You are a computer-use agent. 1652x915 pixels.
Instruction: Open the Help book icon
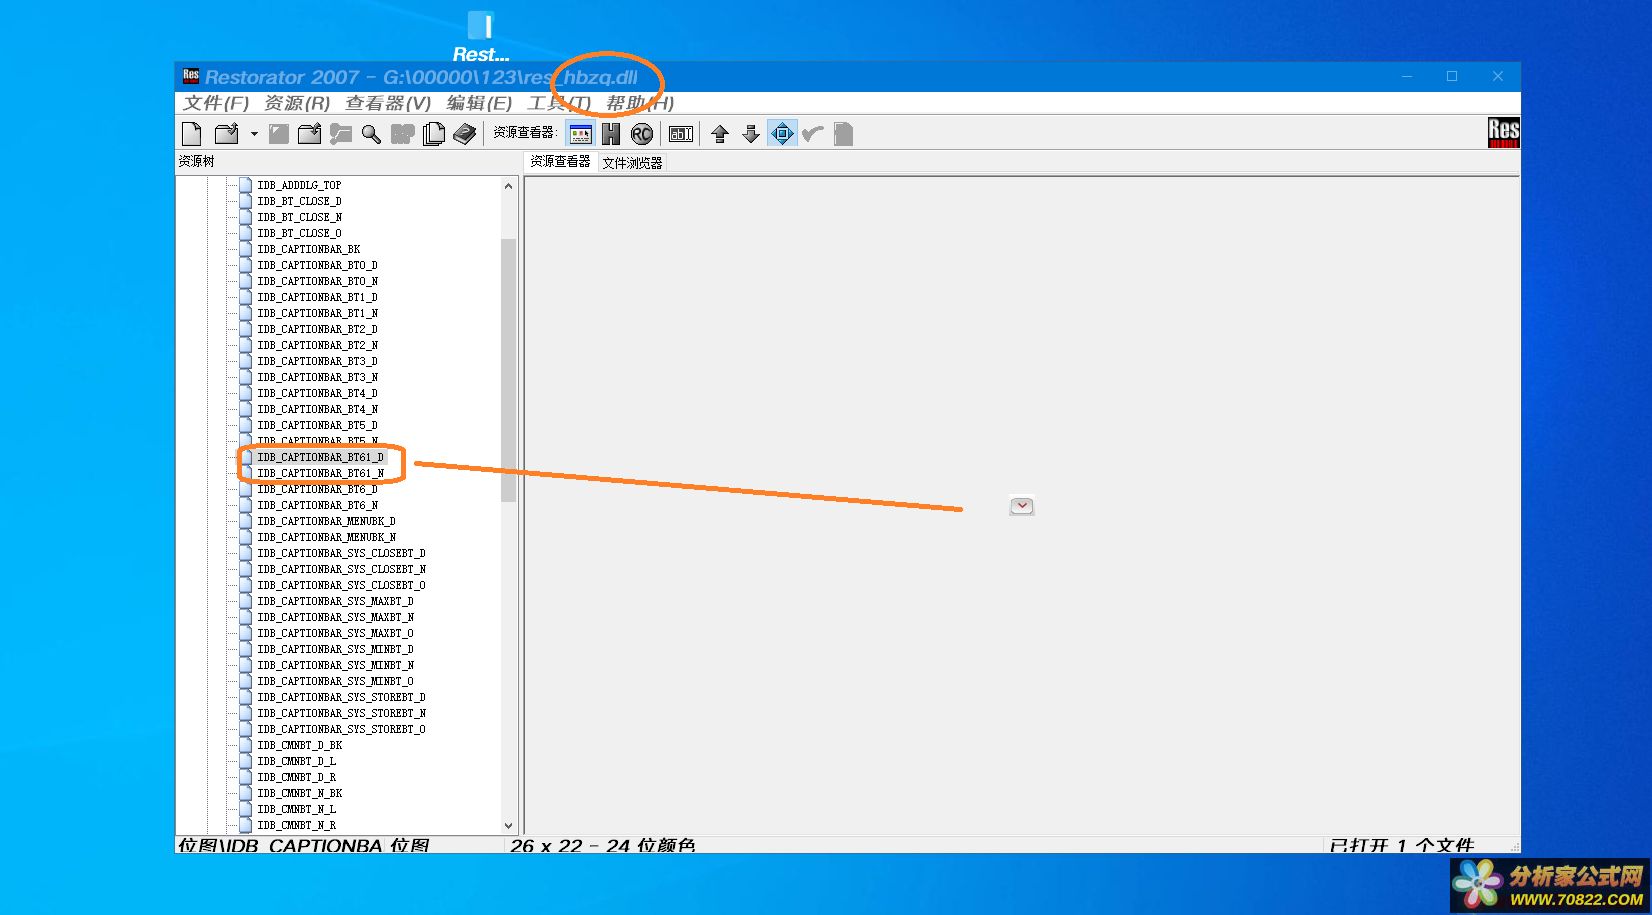[465, 134]
